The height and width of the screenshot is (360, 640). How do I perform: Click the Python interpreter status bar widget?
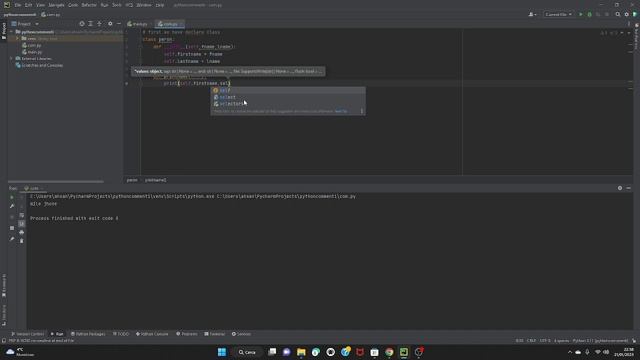[600, 340]
